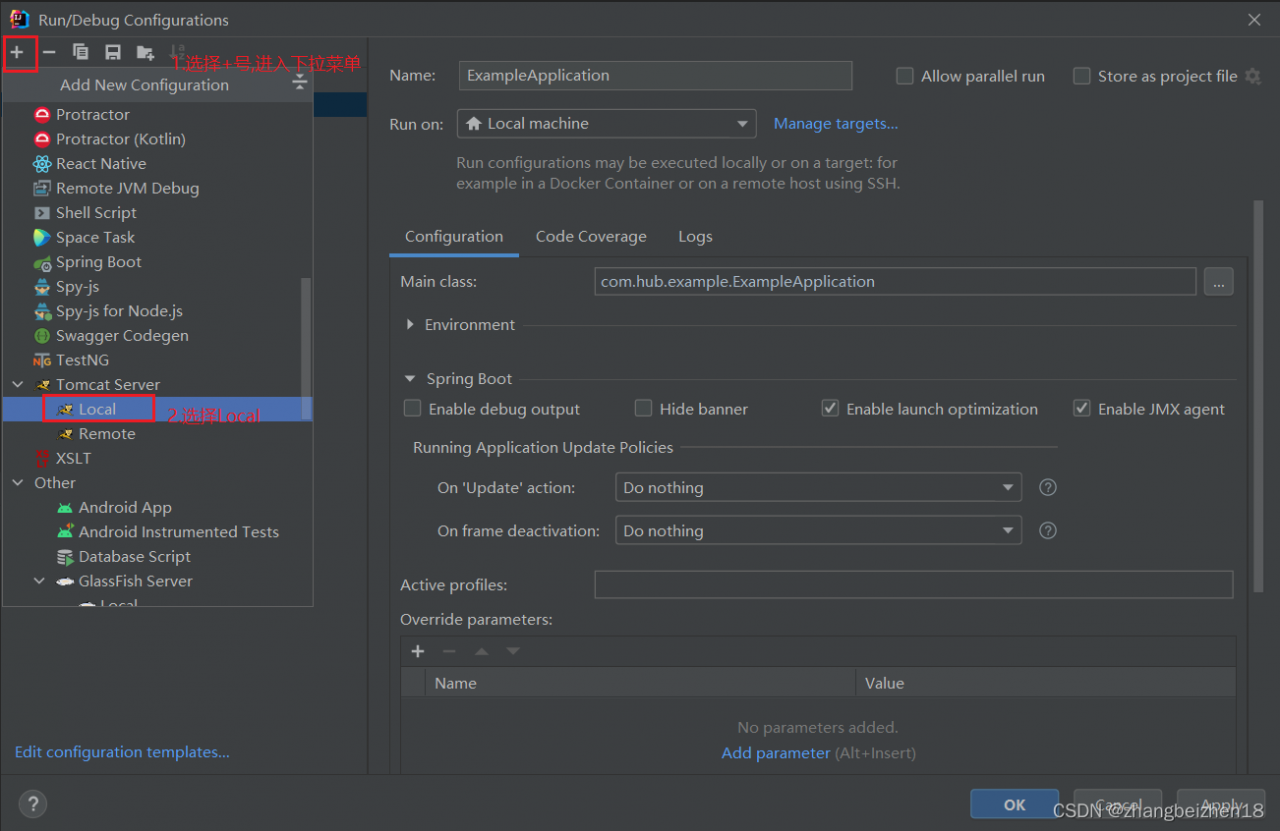Click the Protractor (Kotlin) icon
The image size is (1280, 831).
(x=42, y=139)
